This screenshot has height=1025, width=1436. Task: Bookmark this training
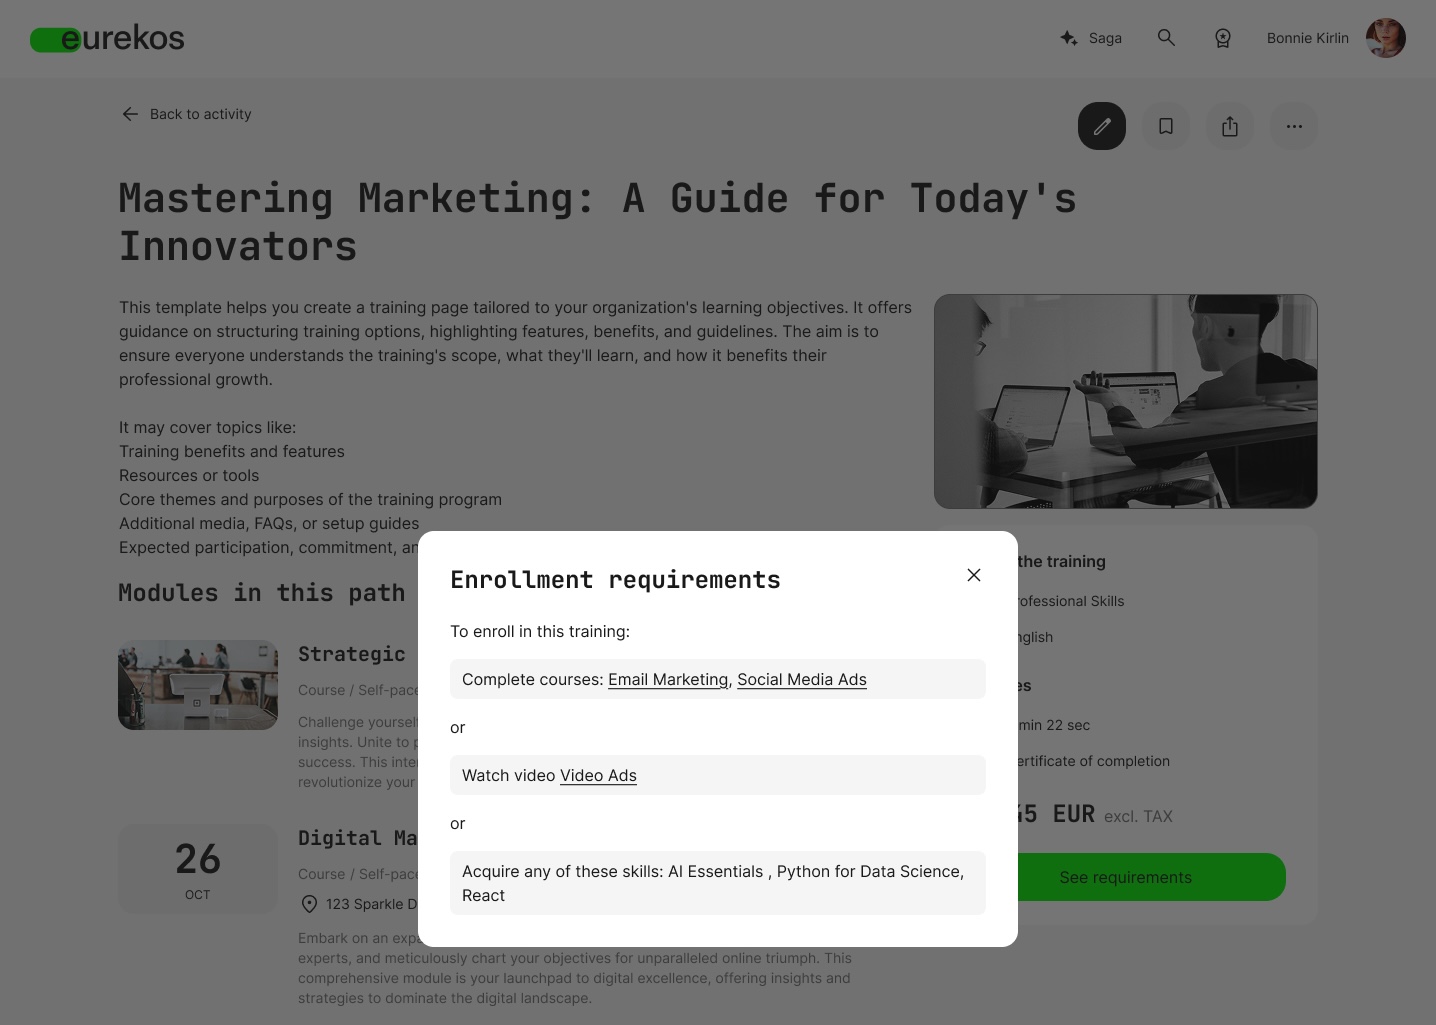point(1166,126)
